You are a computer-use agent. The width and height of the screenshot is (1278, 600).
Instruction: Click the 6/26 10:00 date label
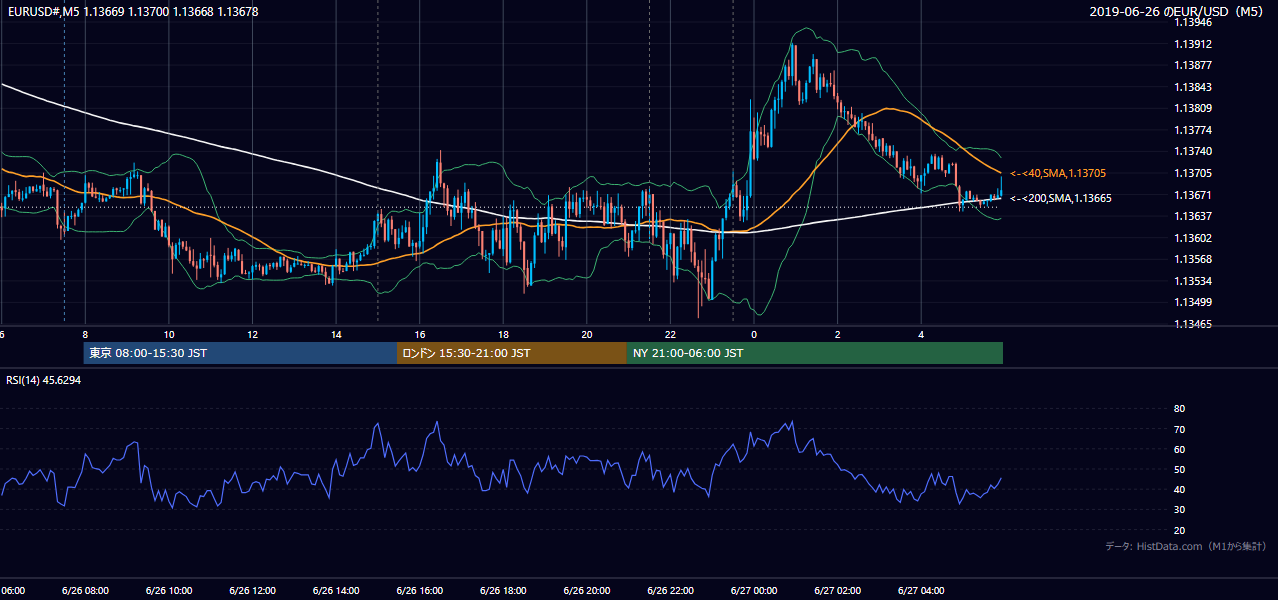(x=168, y=591)
